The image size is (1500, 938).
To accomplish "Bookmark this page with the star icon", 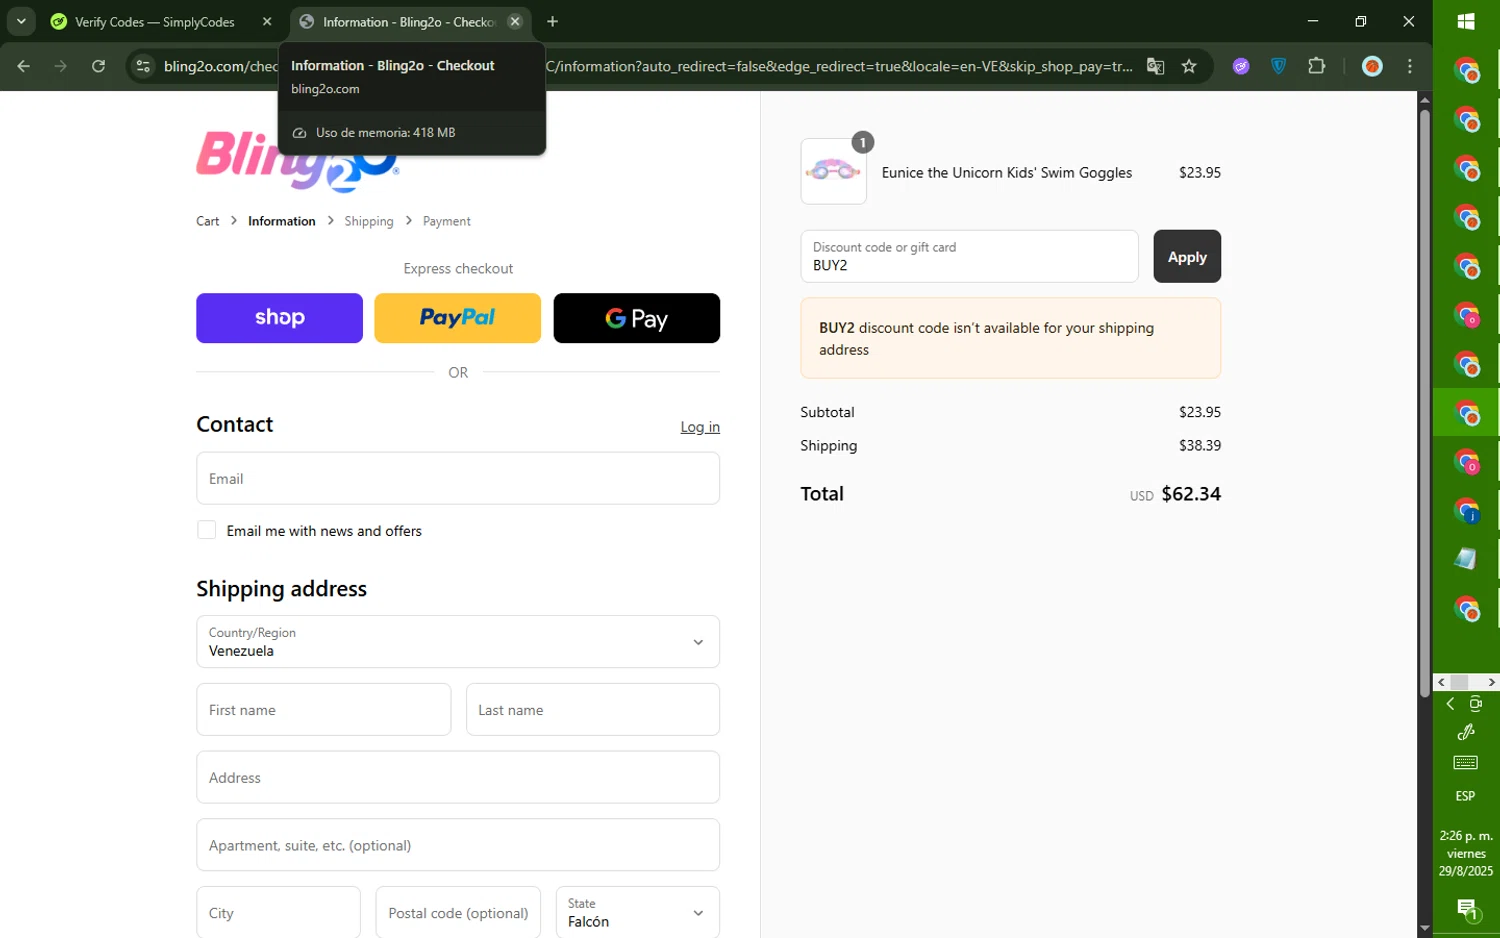I will pos(1189,66).
